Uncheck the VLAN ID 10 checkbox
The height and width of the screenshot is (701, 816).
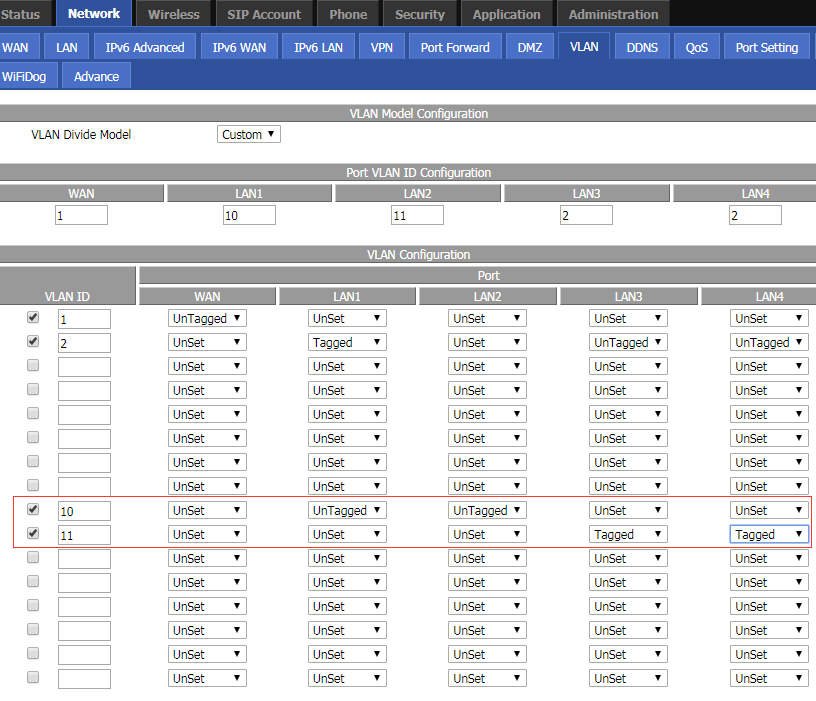coord(33,509)
